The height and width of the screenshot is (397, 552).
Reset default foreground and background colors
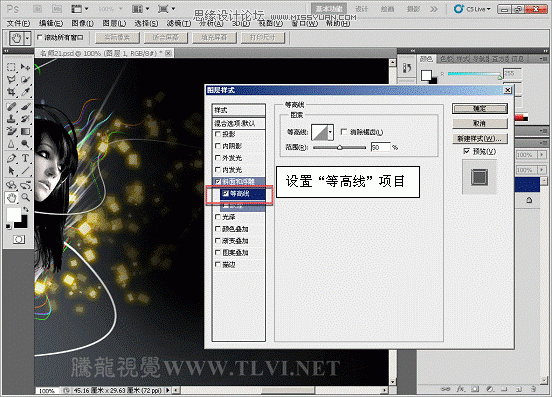tap(8, 227)
